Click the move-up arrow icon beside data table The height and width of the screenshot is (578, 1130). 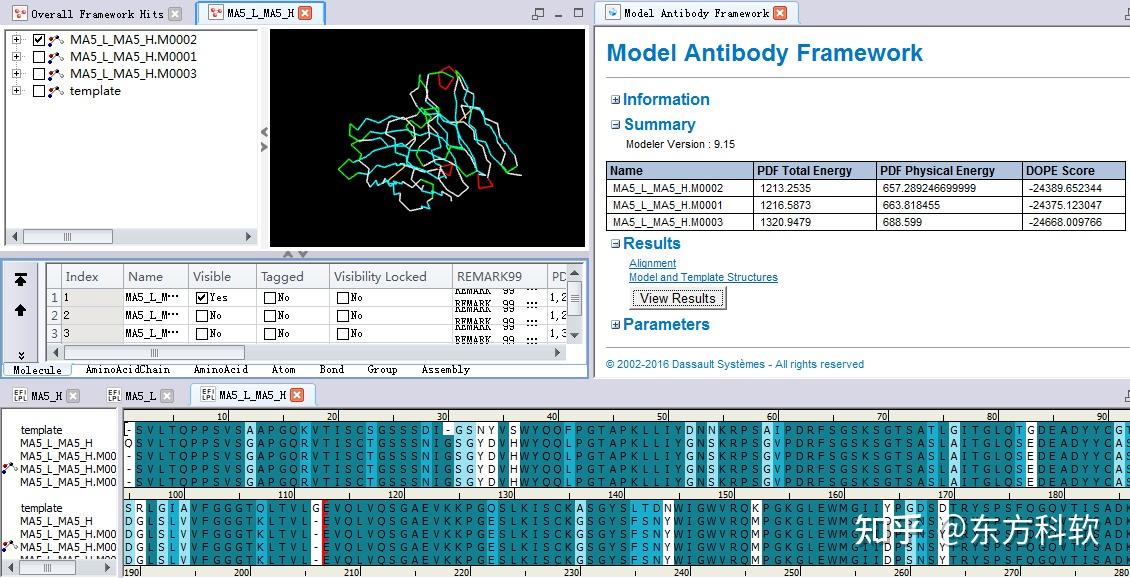(20, 310)
